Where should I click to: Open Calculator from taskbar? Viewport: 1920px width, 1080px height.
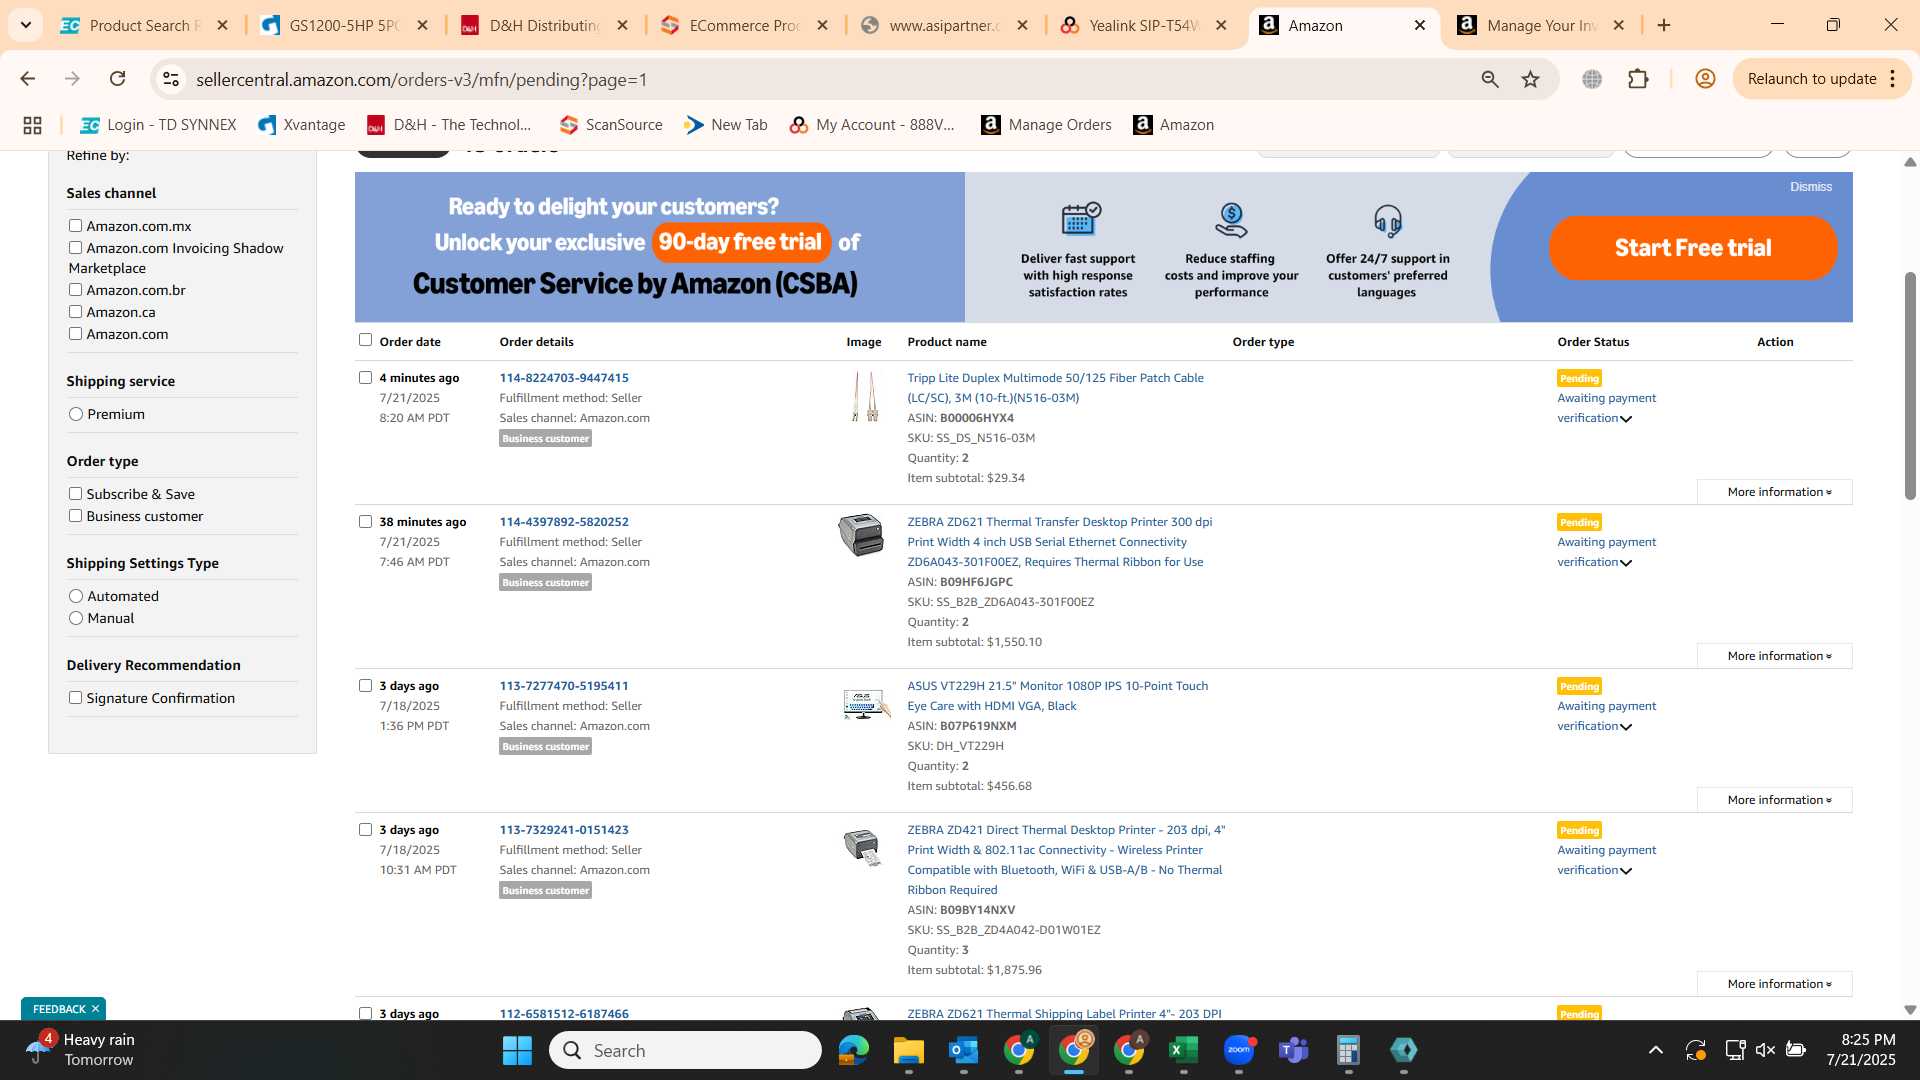tap(1348, 1050)
